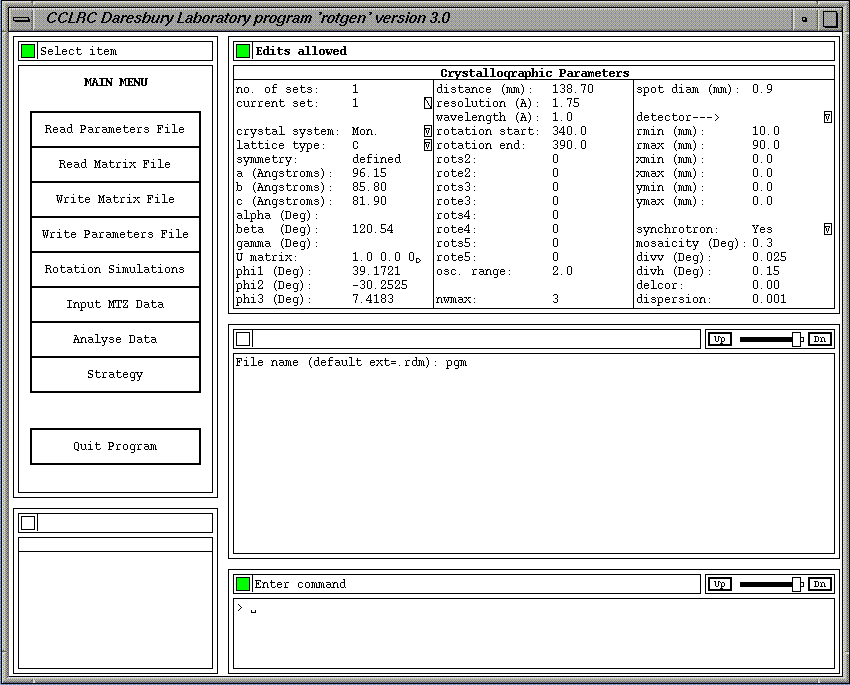
Task: Select 'Read Parameters File' from main menu
Action: click(115, 129)
